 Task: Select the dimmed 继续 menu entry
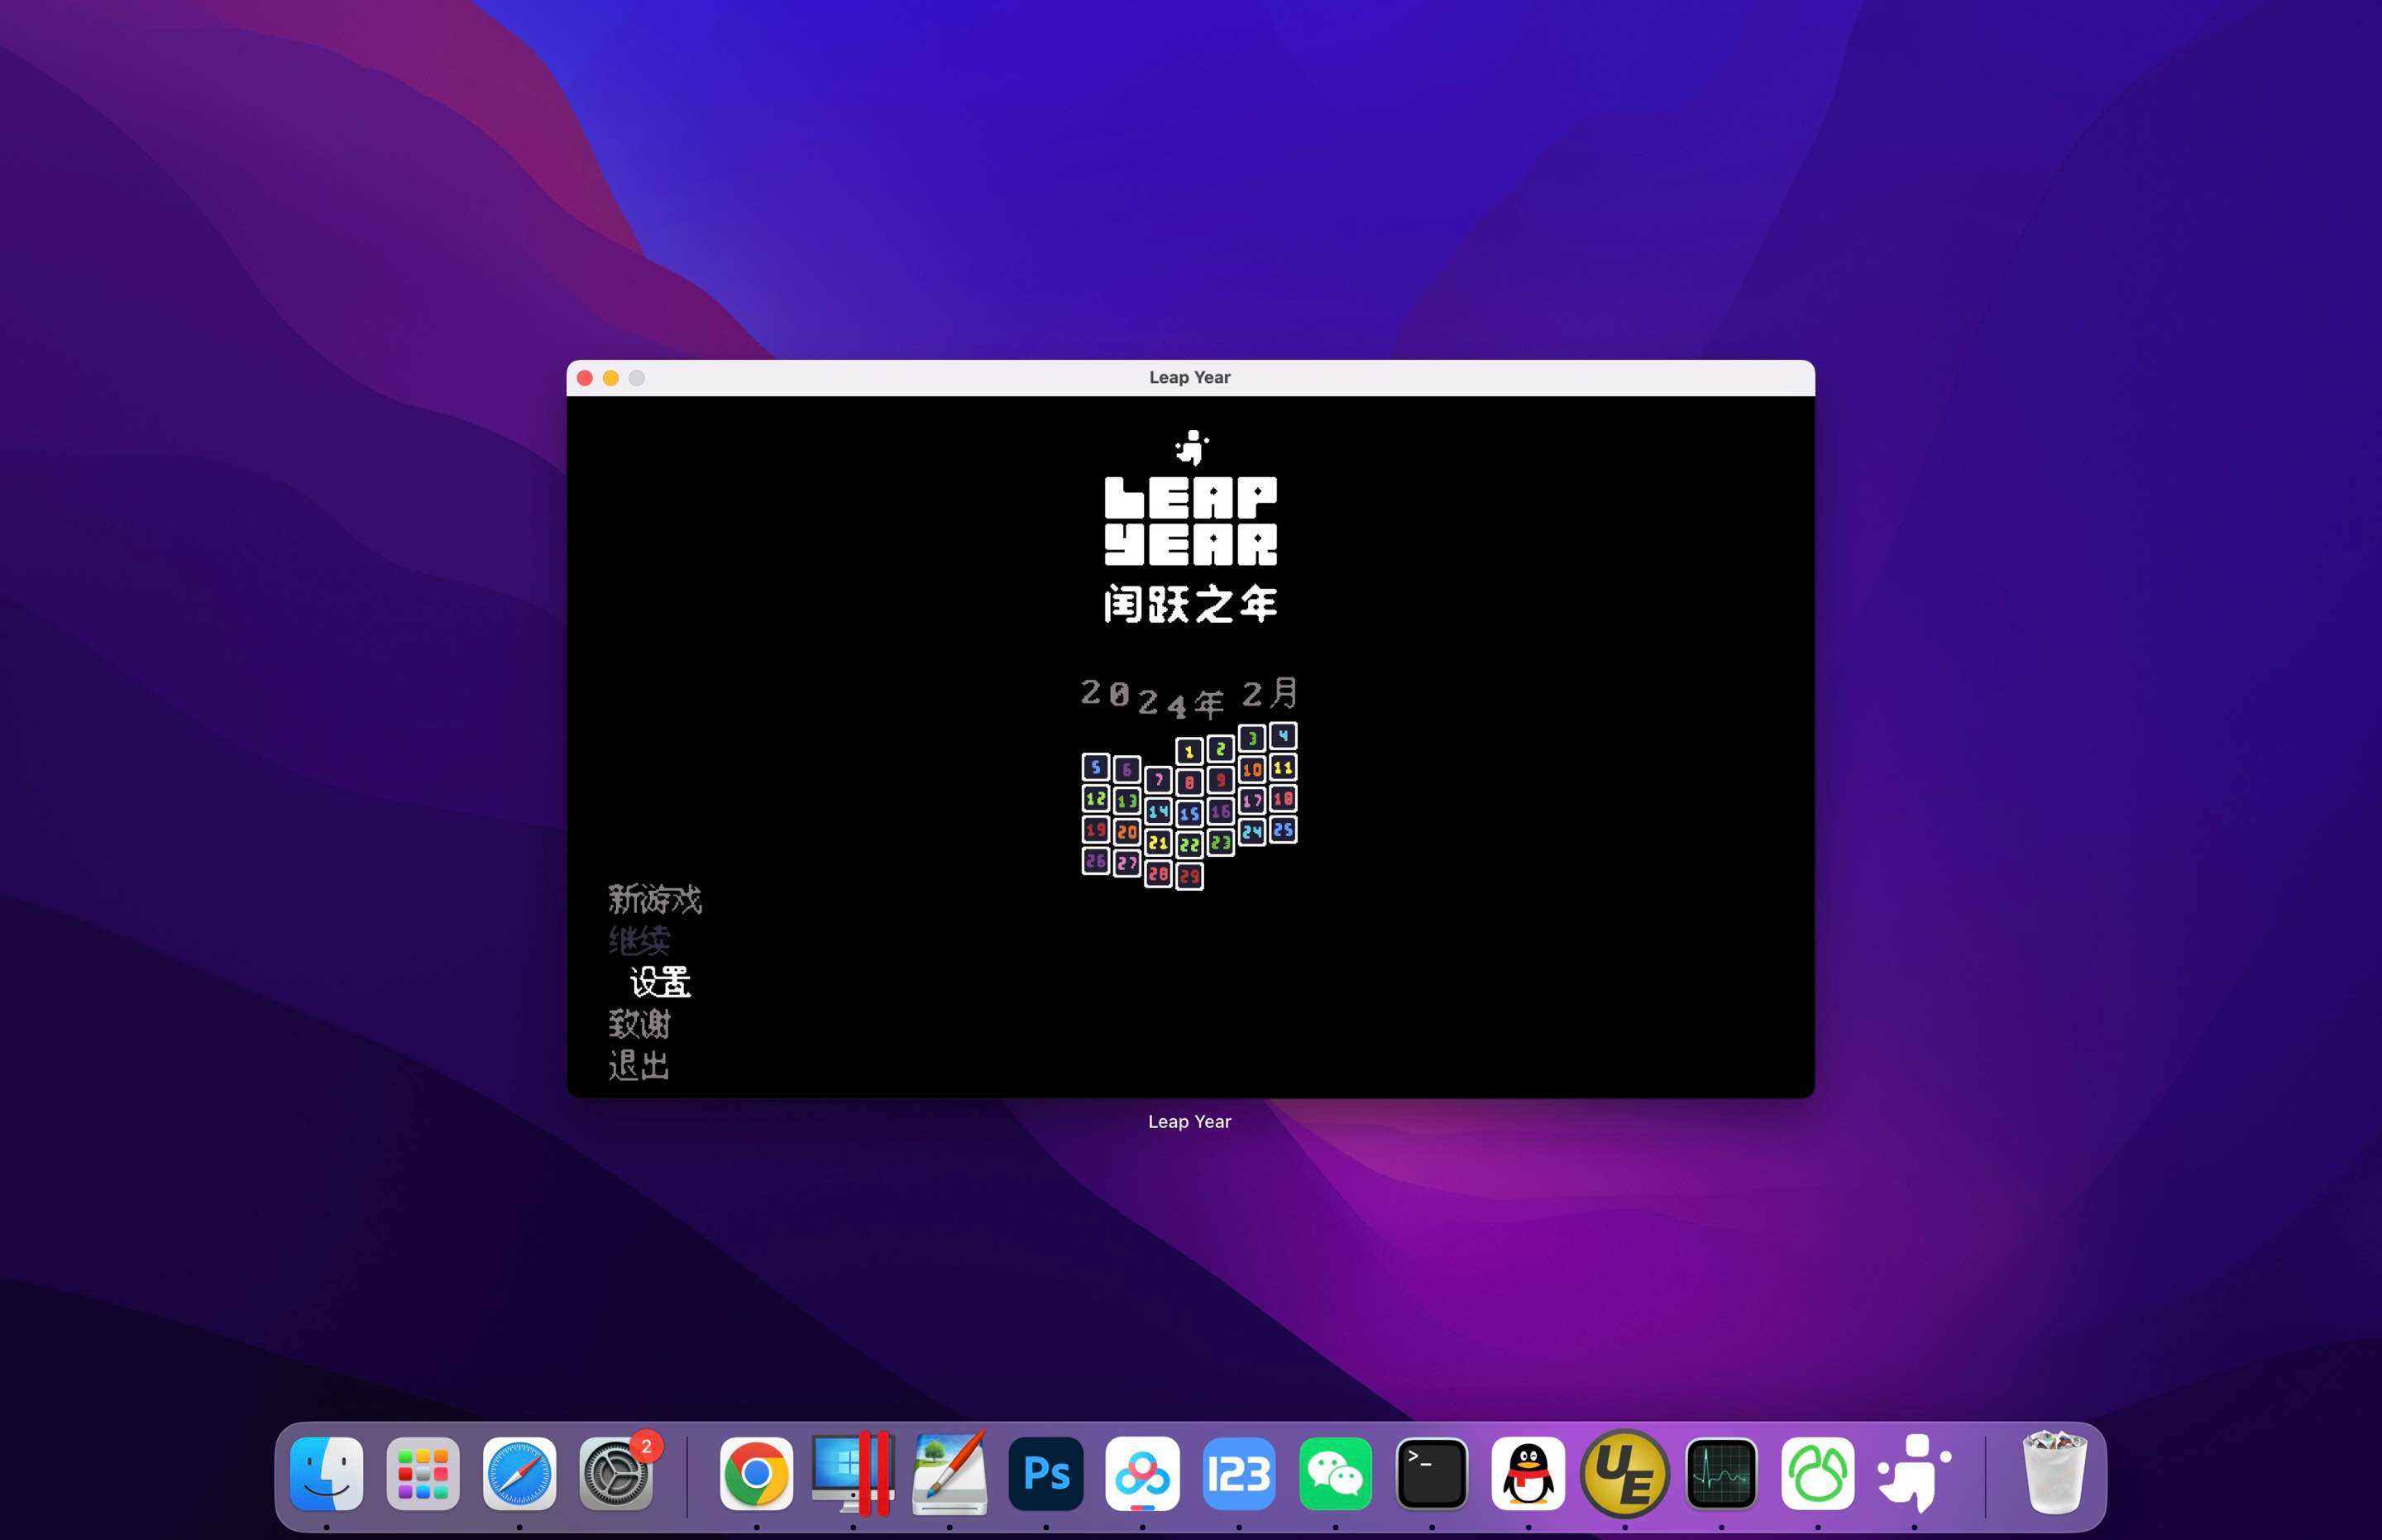tap(639, 941)
